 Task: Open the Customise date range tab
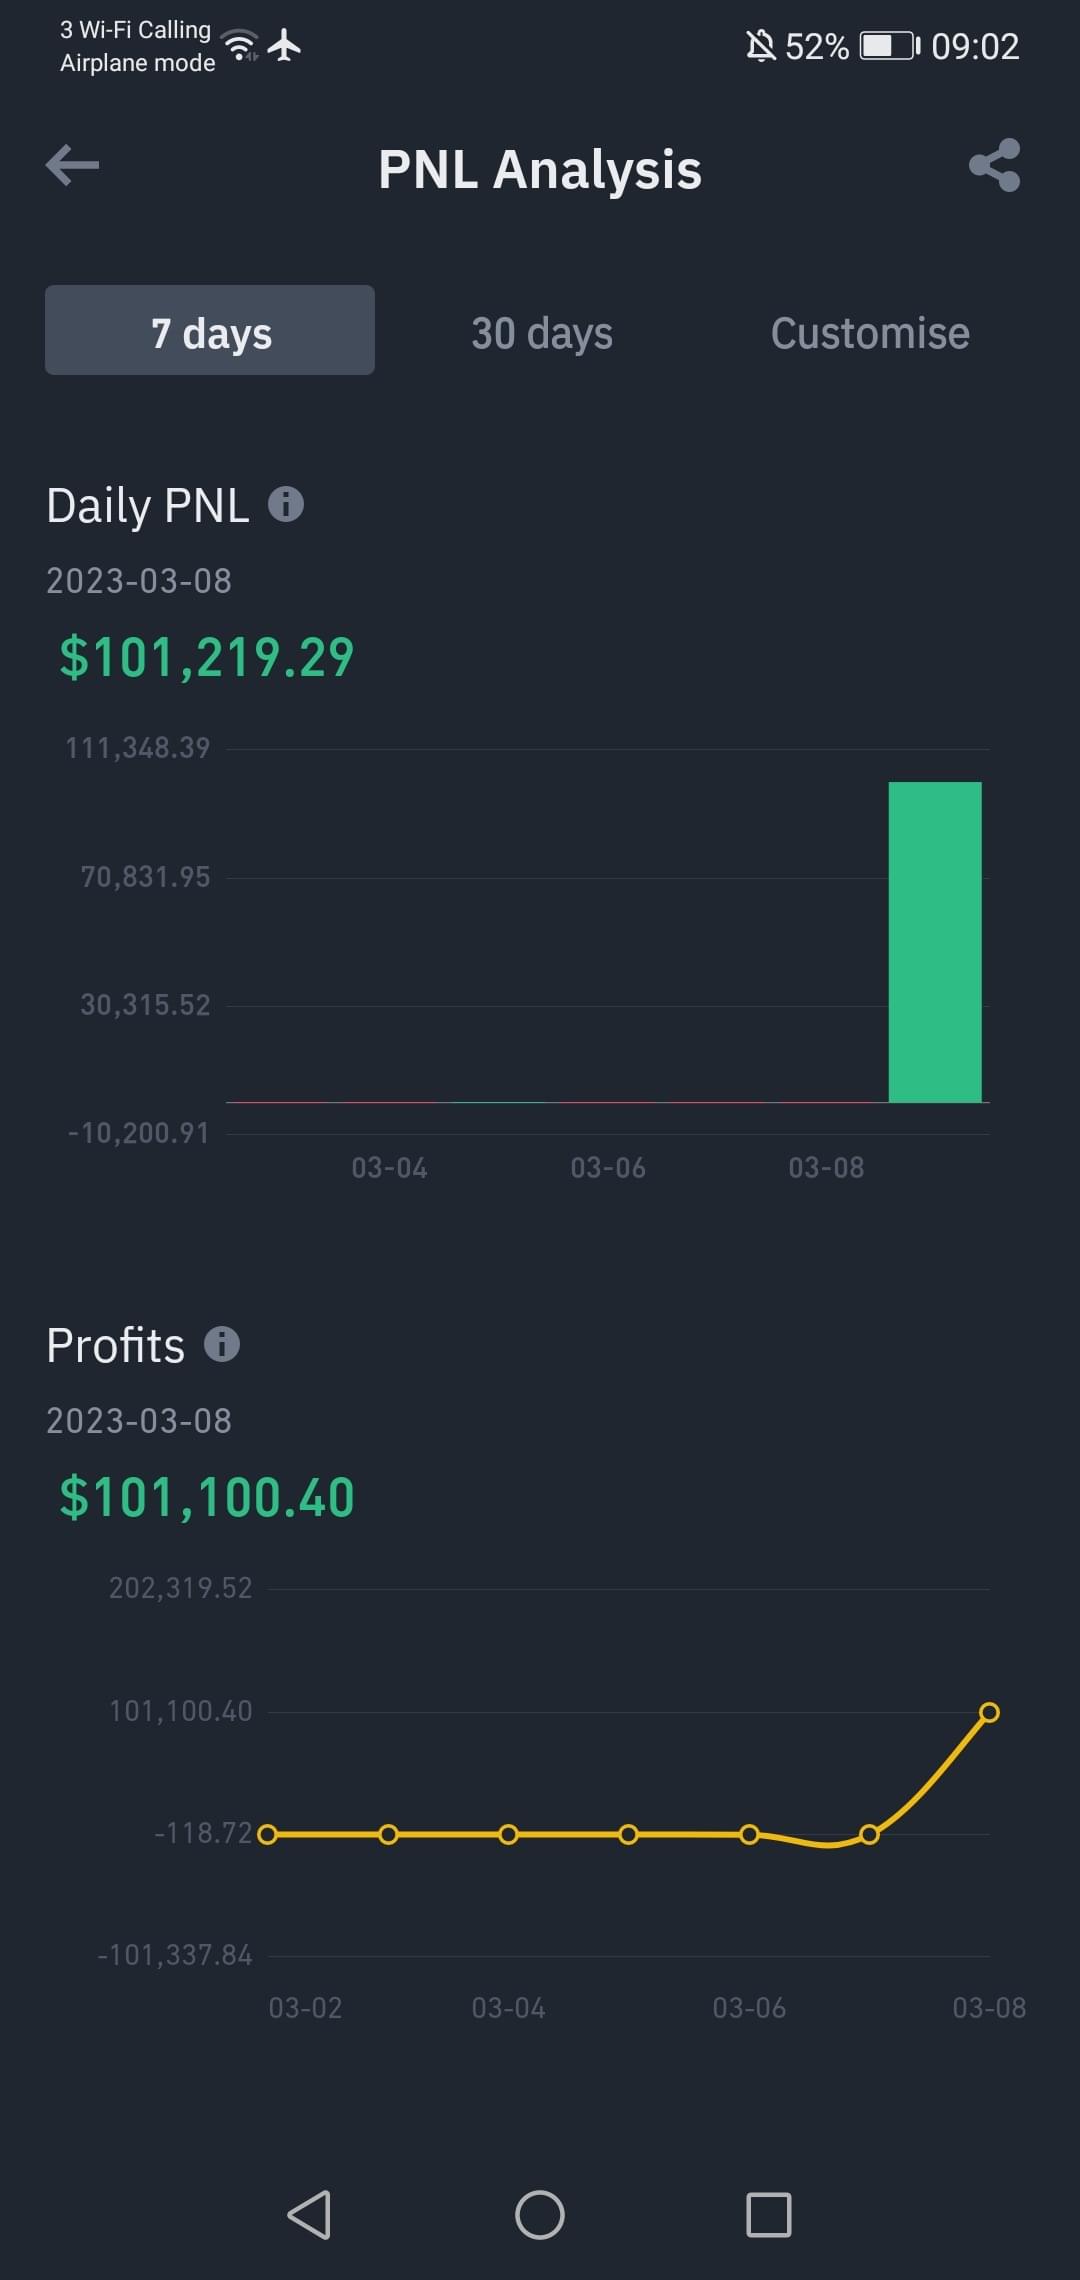click(x=869, y=333)
